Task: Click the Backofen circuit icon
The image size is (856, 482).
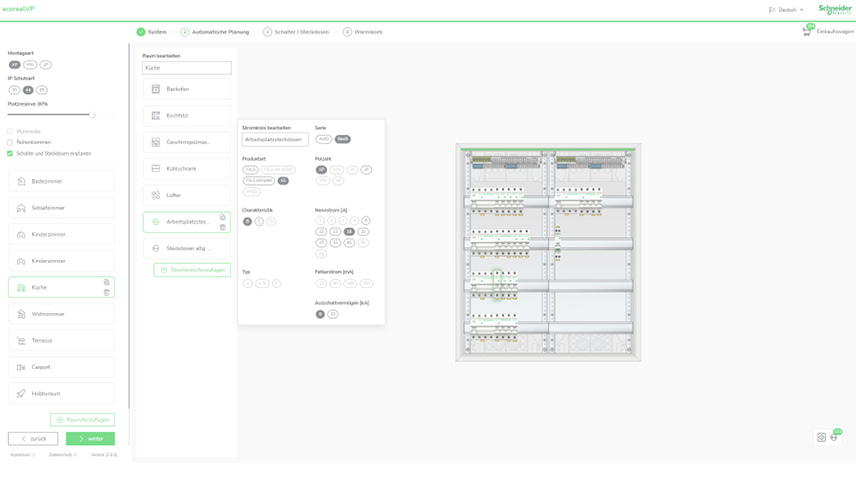Action: pyautogui.click(x=156, y=89)
